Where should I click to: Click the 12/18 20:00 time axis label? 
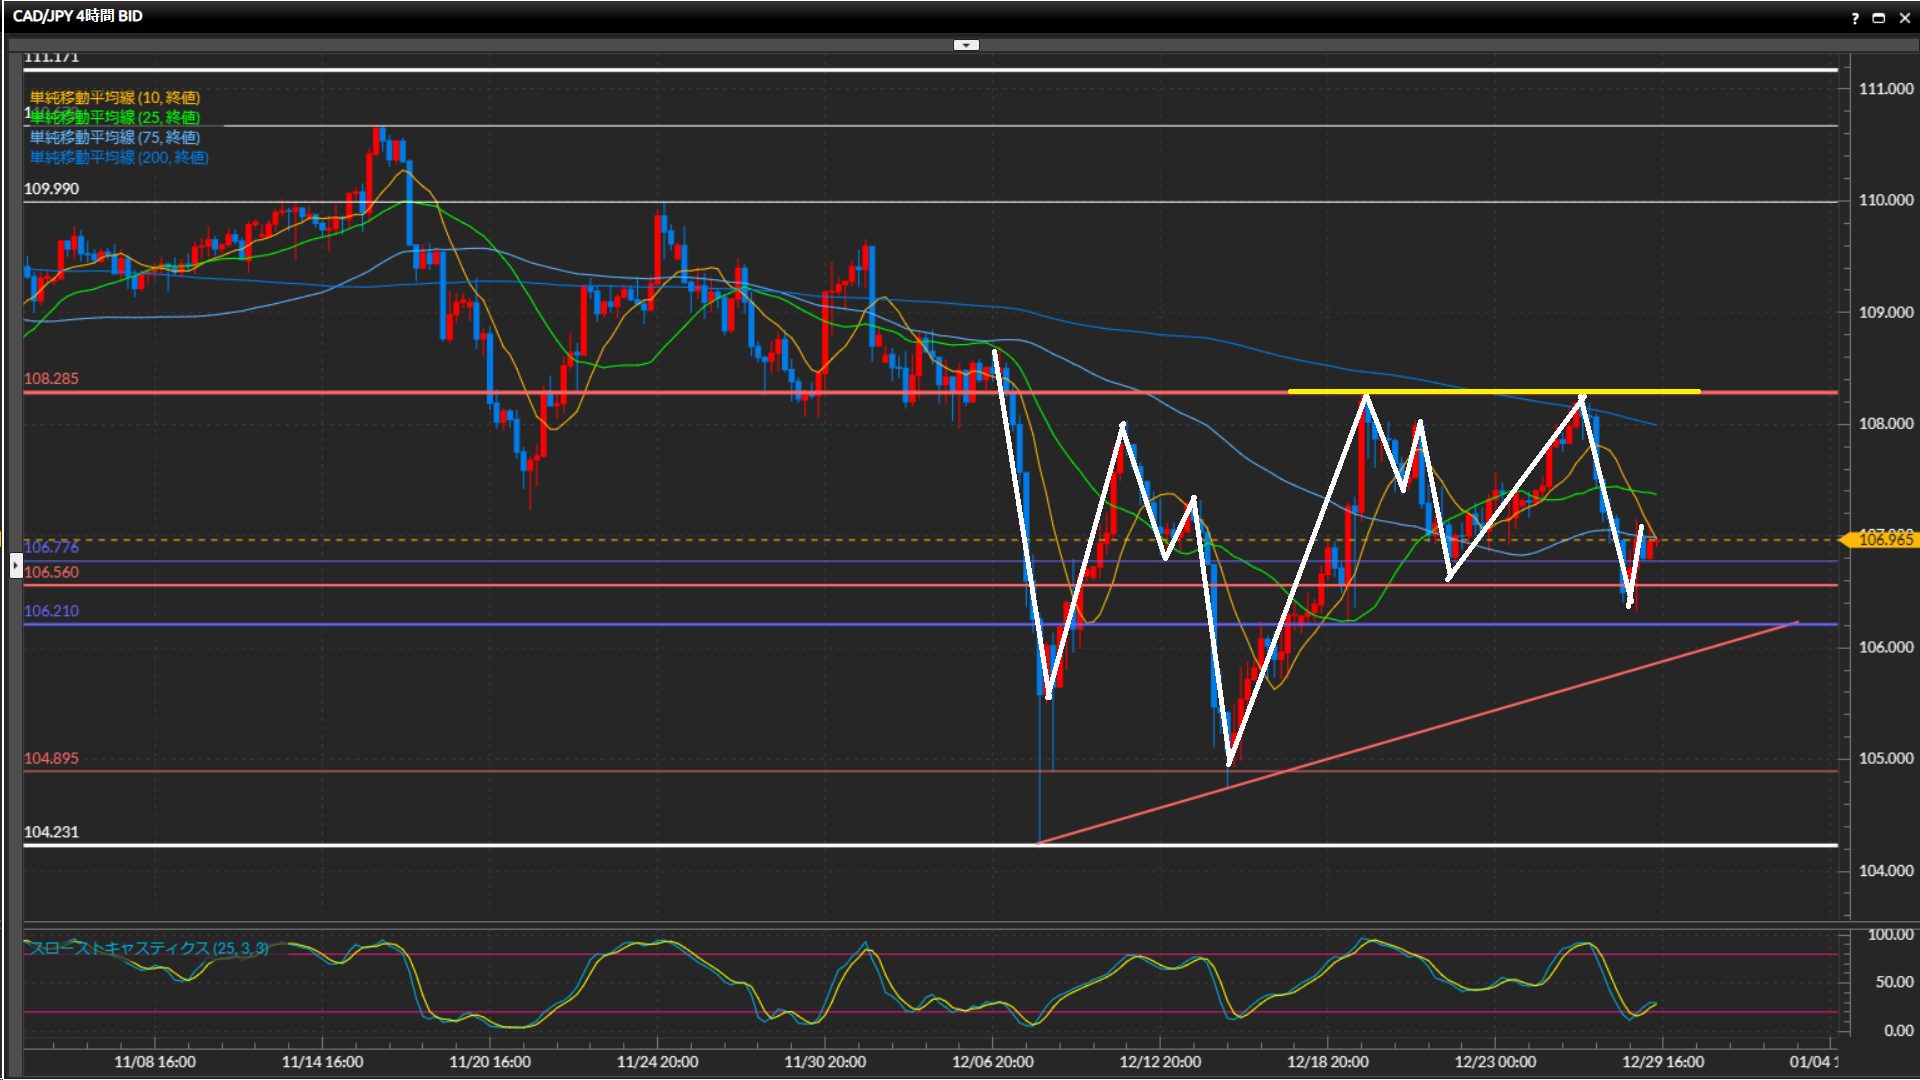coord(1327,1062)
